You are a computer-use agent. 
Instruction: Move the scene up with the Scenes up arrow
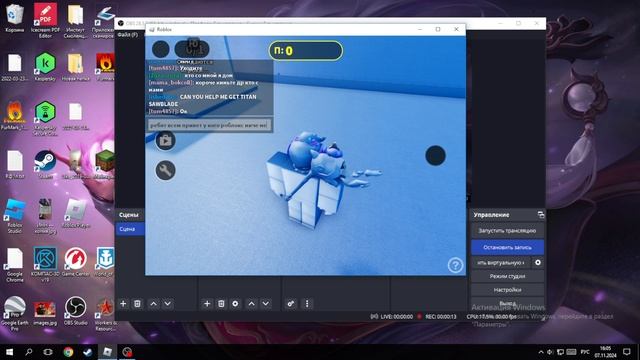(x=153, y=304)
